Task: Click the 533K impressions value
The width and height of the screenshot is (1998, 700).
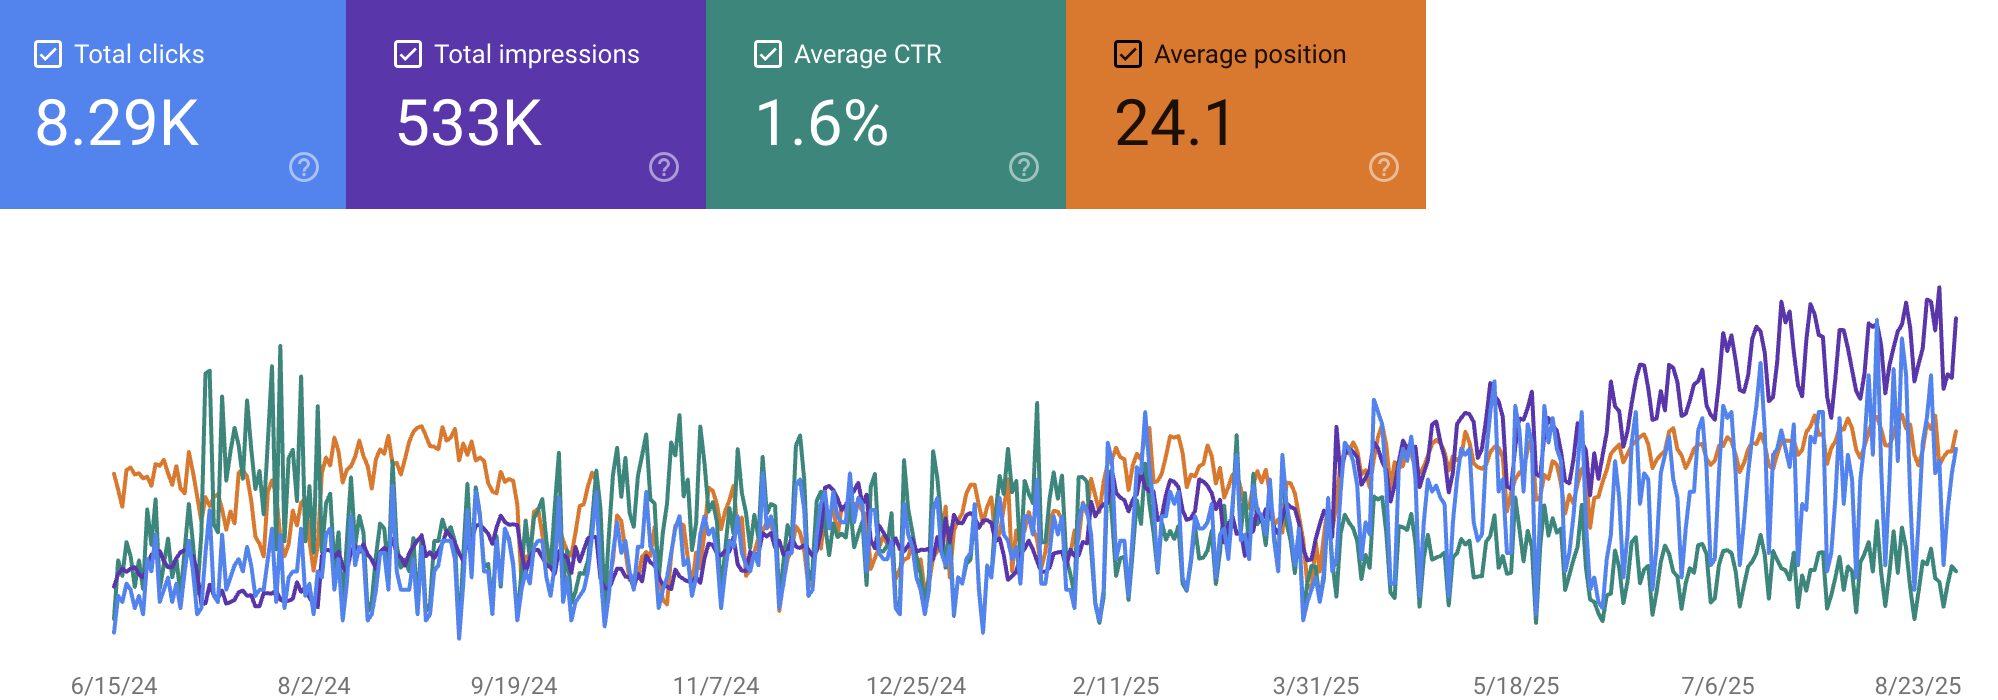Action: 469,124
